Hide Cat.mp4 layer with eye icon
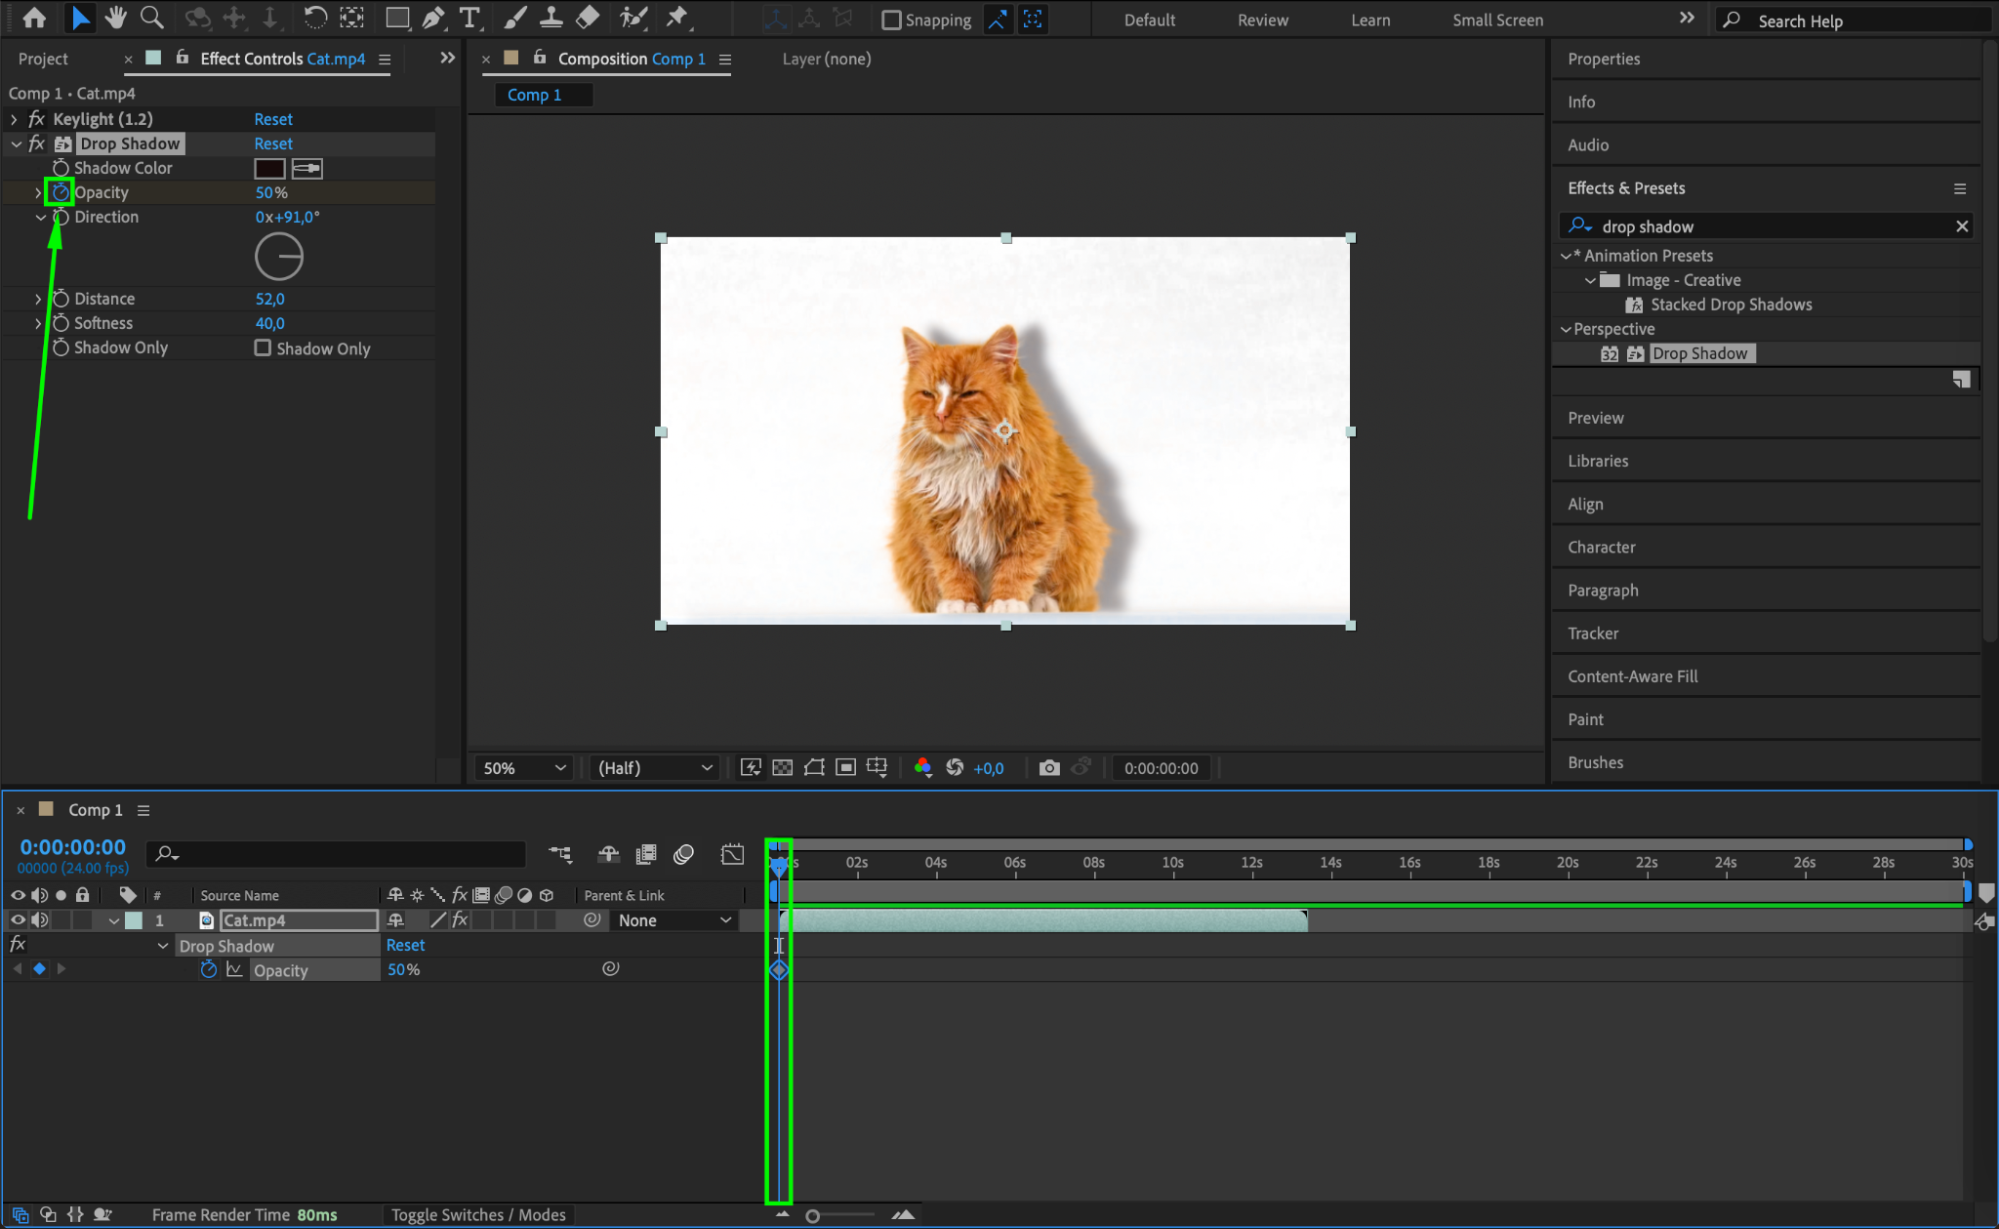 (x=17, y=920)
